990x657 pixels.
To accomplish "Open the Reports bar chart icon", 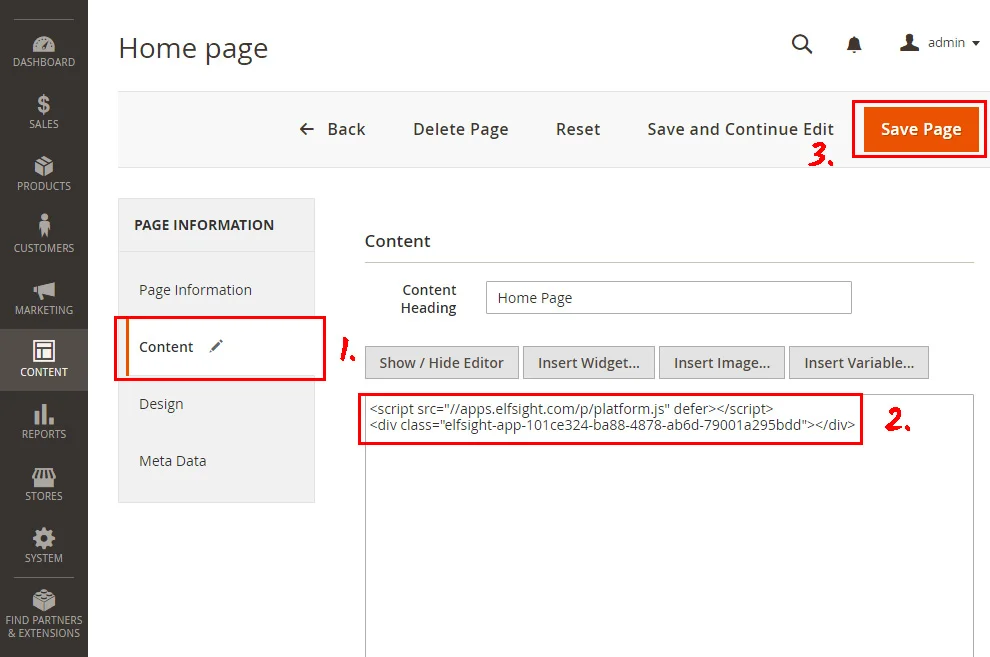I will pyautogui.click(x=44, y=414).
